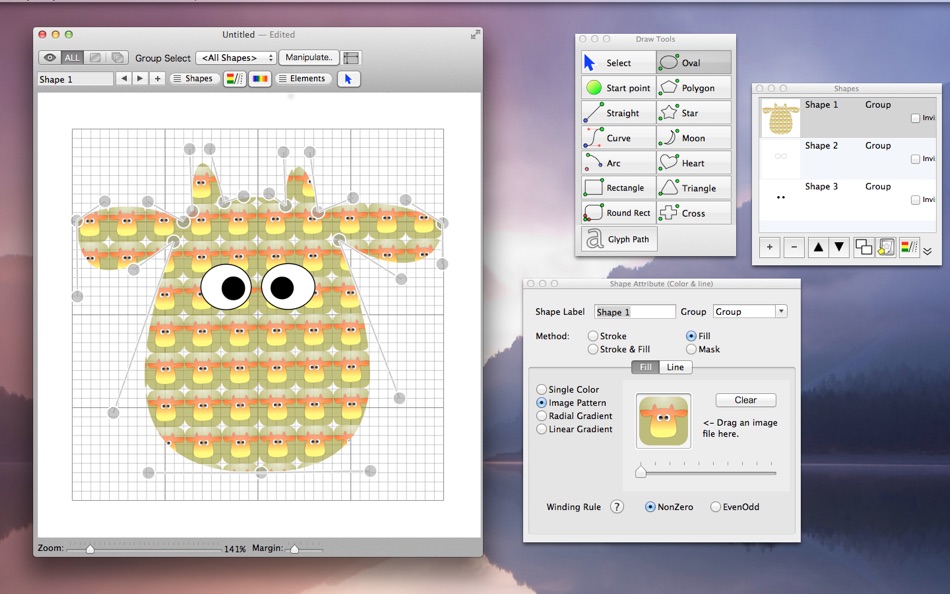Move selected shape up in Shapes list
The height and width of the screenshot is (594, 950).
pyautogui.click(x=818, y=247)
